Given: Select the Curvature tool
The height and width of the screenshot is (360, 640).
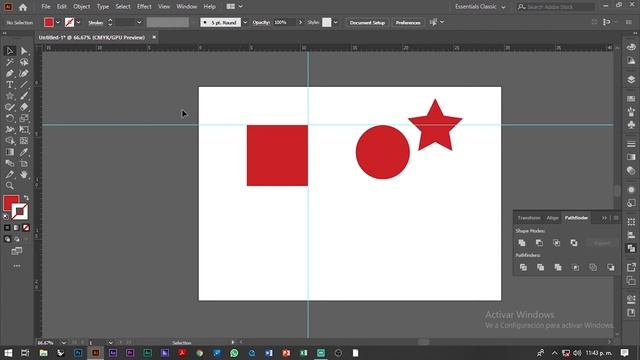Looking at the screenshot, I should [24, 73].
